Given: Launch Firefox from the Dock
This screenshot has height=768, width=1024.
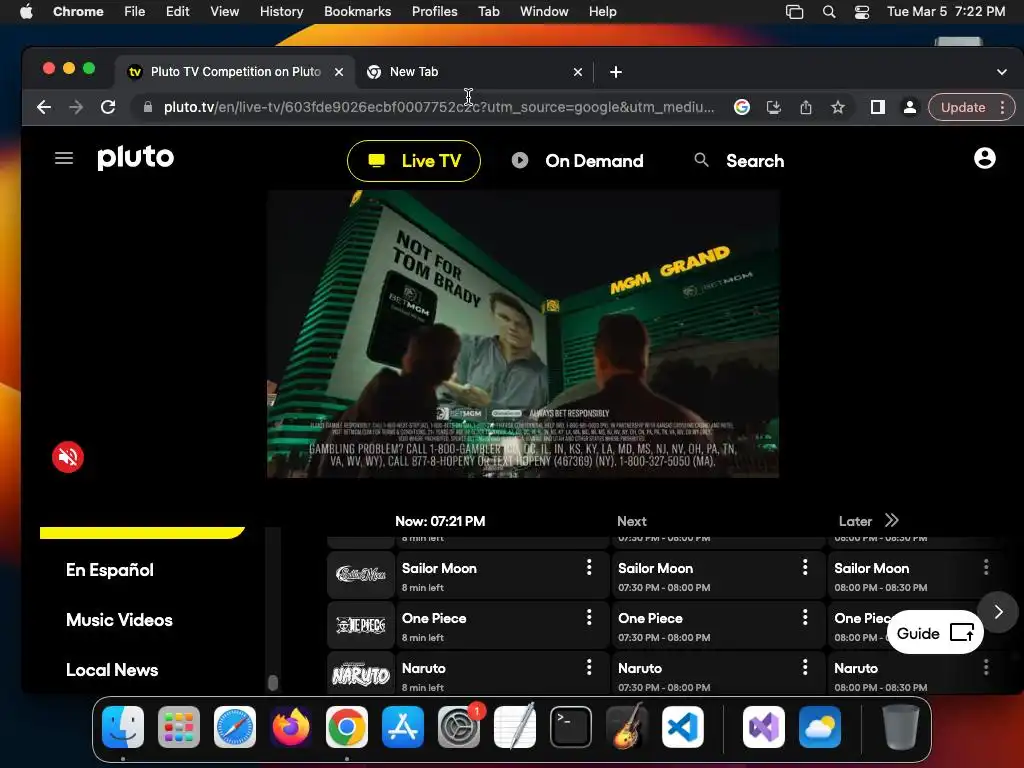Looking at the screenshot, I should point(291,727).
